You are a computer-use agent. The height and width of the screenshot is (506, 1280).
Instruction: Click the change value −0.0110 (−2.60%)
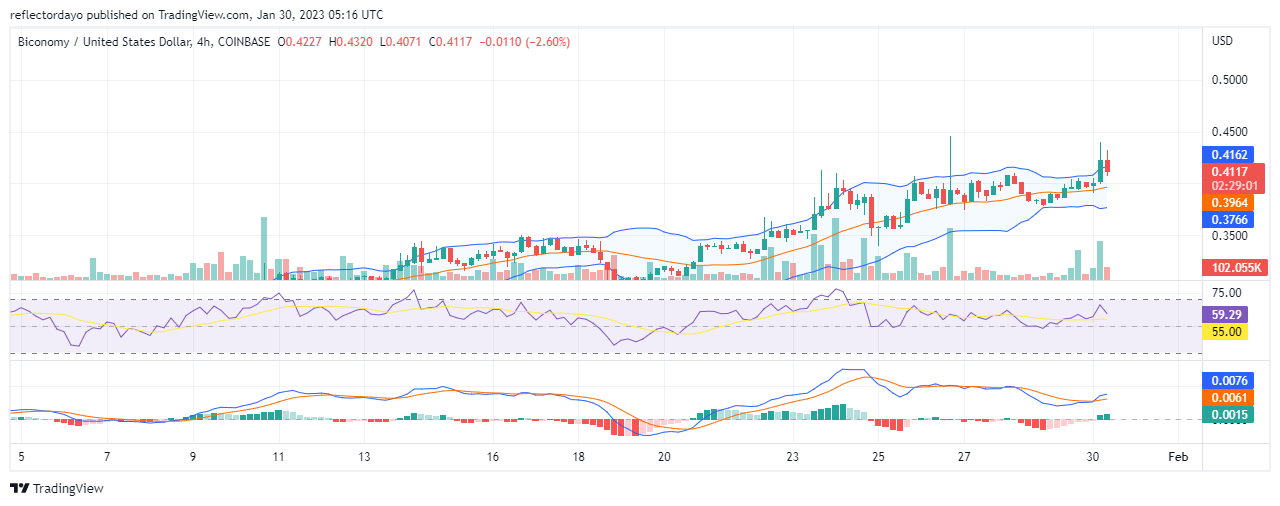point(525,41)
